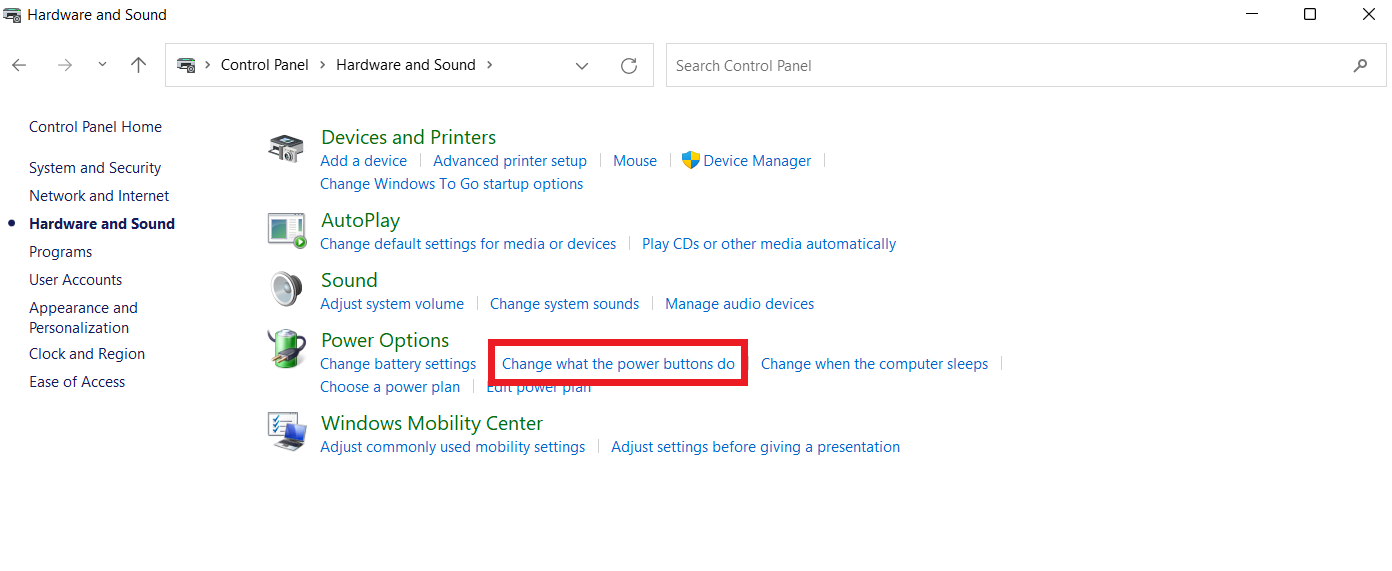Refresh the Control Panel view
The width and height of the screenshot is (1392, 571).
pos(629,65)
